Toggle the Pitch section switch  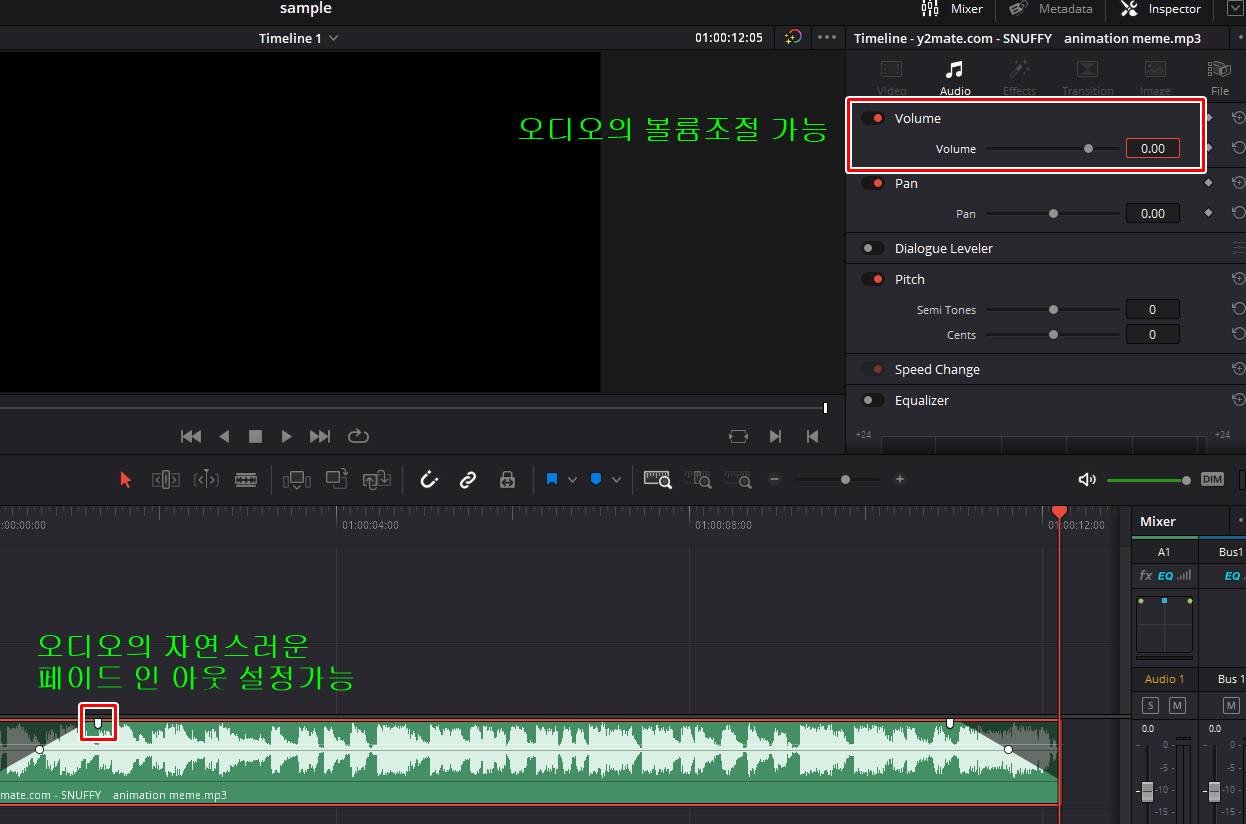(873, 279)
